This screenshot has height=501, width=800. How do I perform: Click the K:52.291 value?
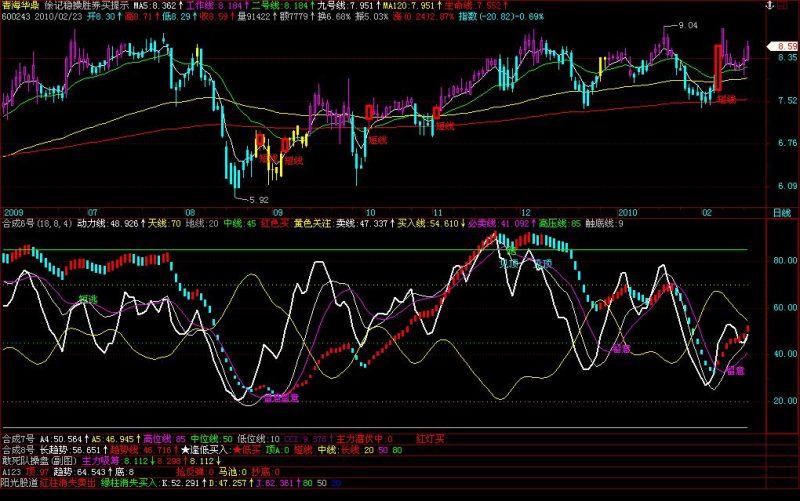tap(183, 483)
